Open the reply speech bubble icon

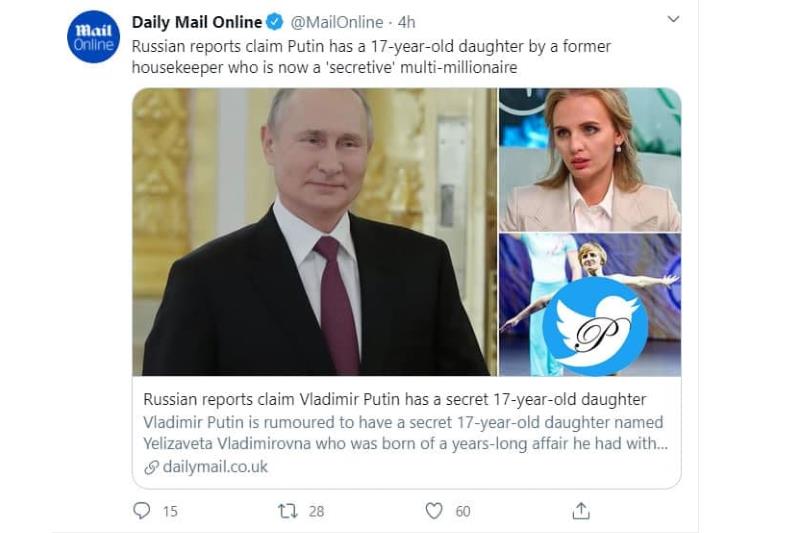tap(142, 511)
